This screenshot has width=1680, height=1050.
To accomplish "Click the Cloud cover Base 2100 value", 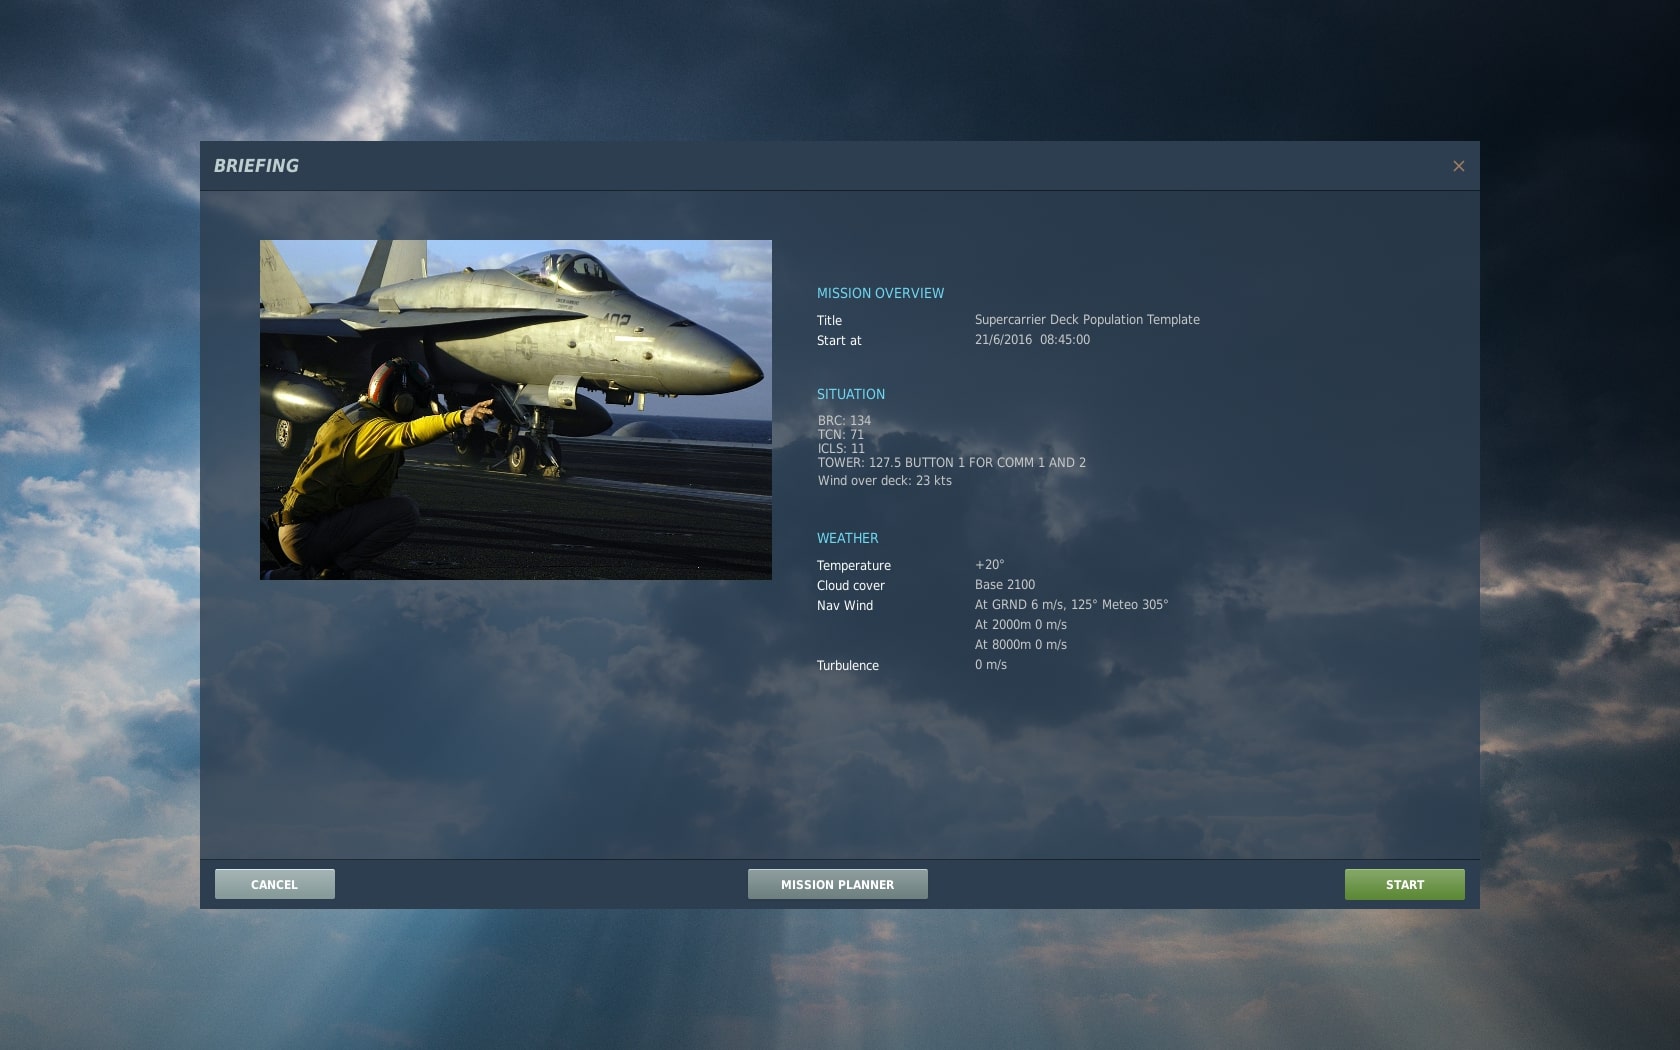I will point(1004,585).
